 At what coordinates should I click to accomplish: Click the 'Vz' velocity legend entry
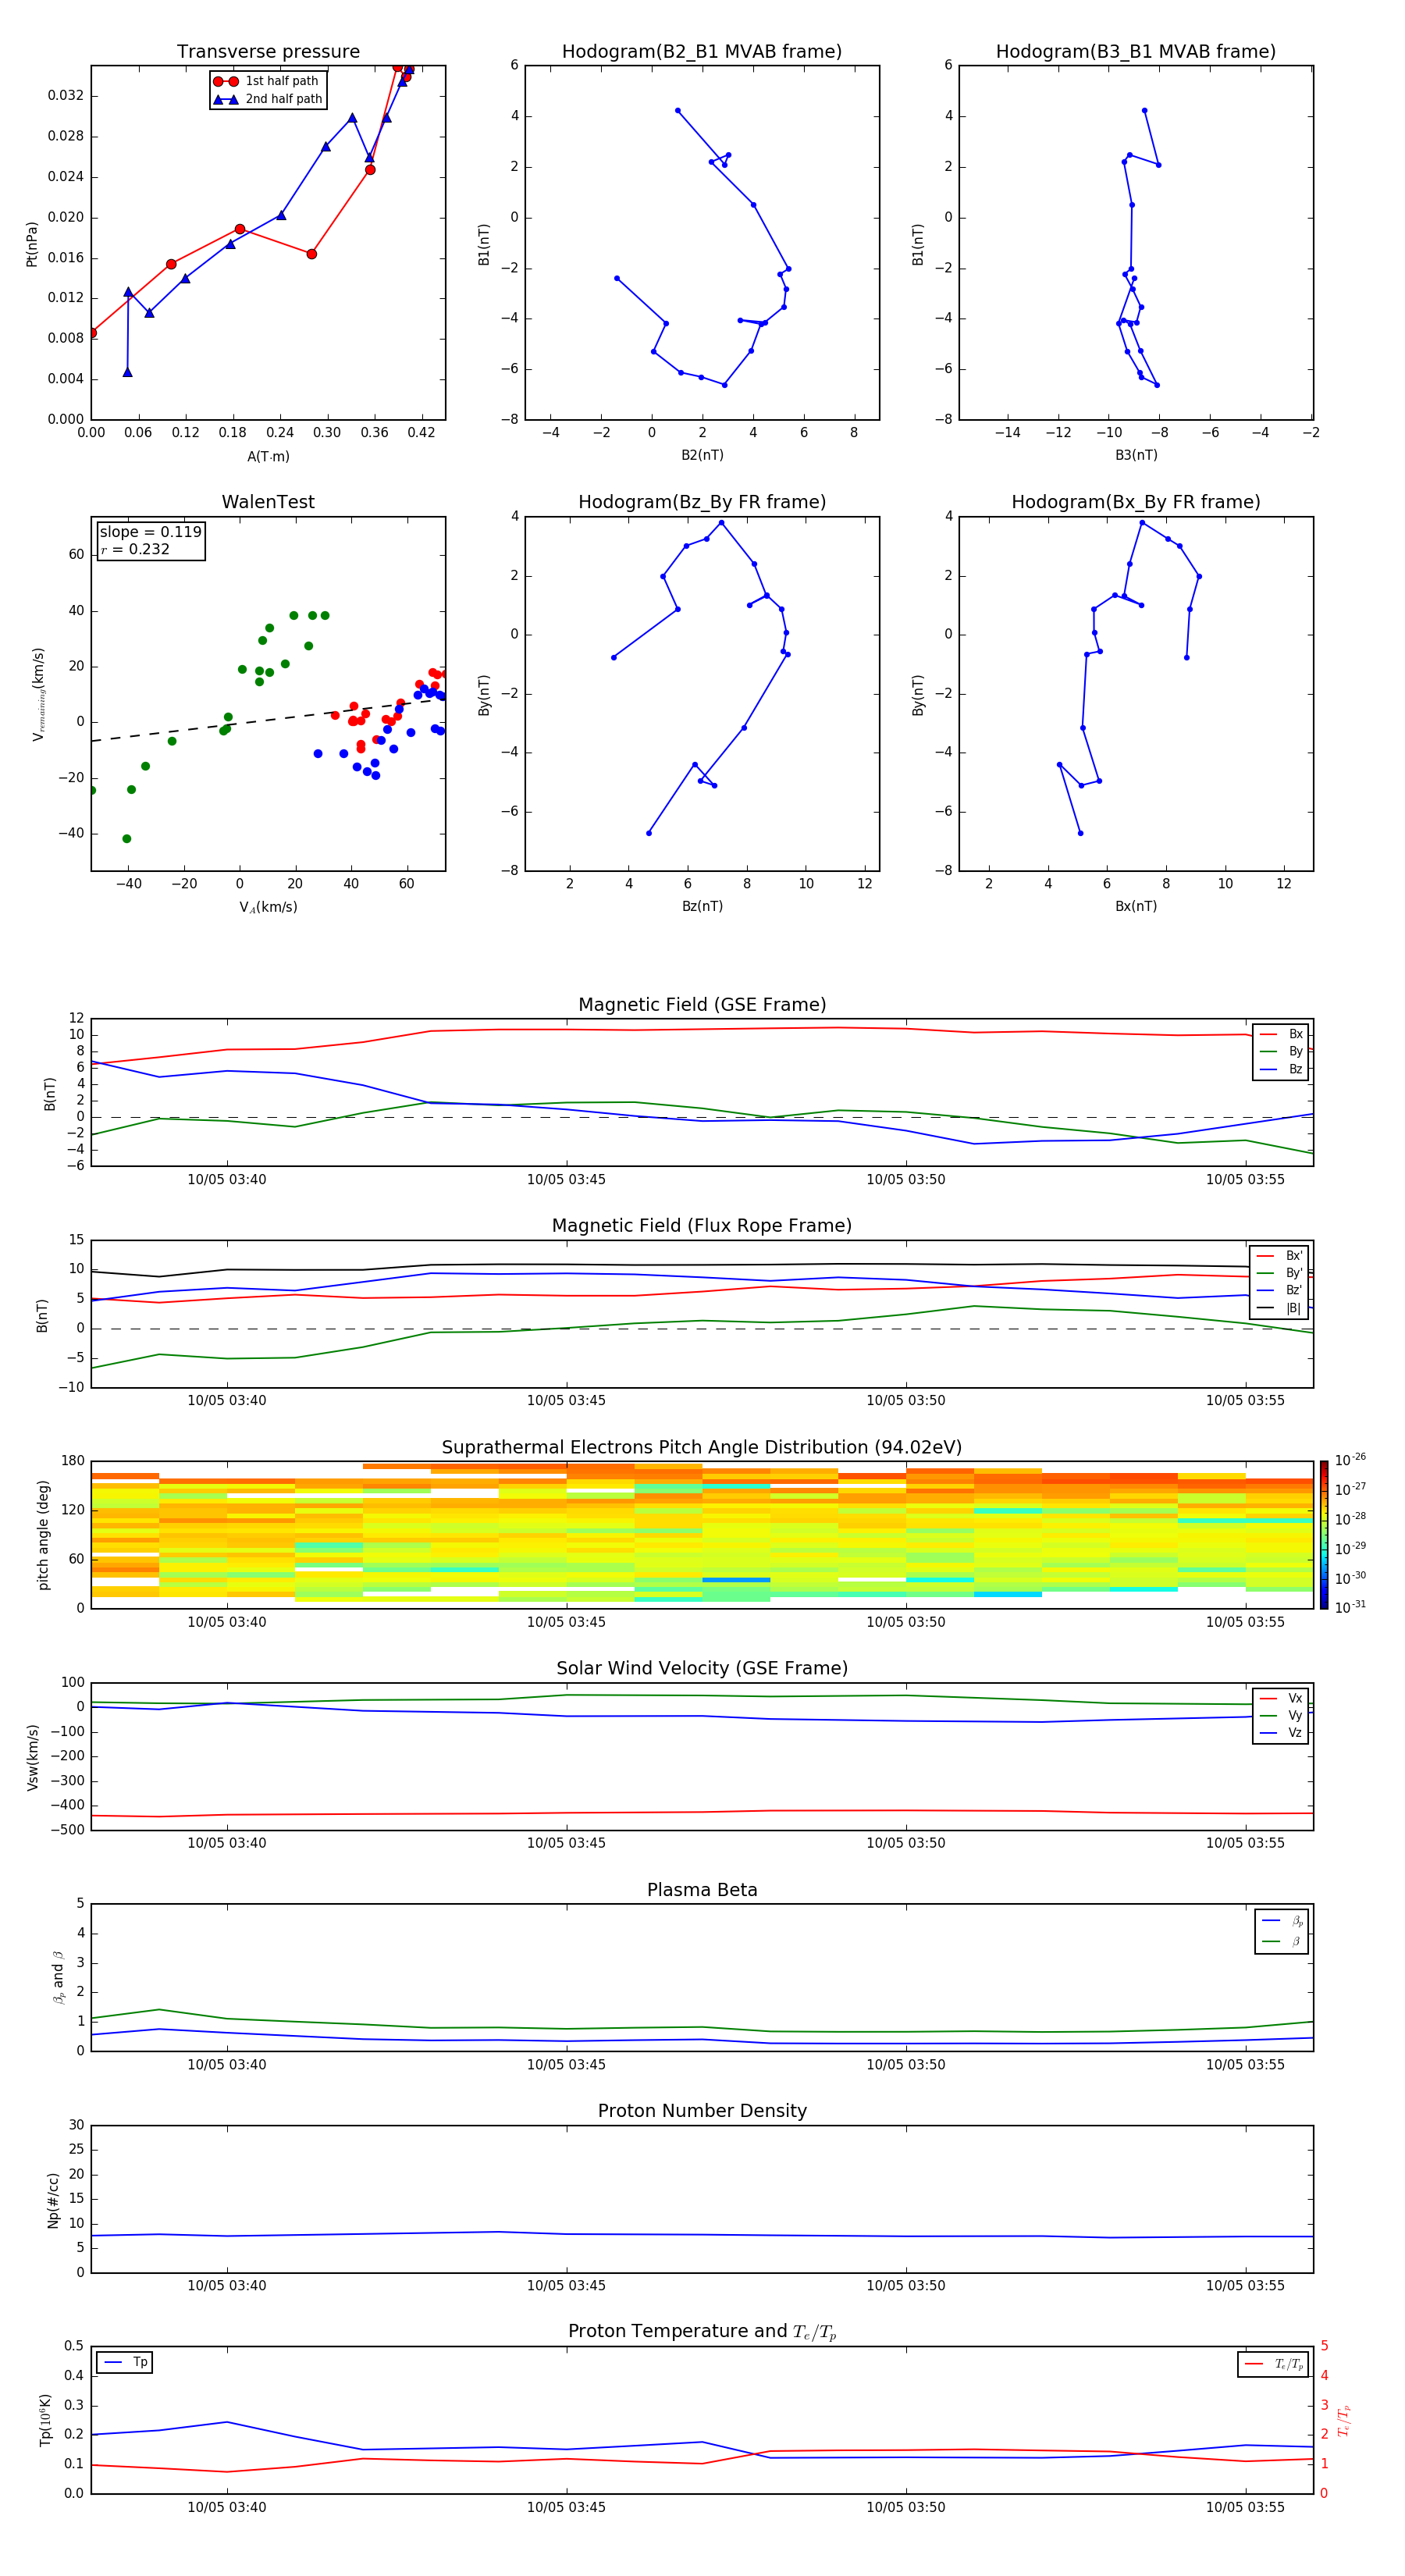(x=1281, y=1733)
